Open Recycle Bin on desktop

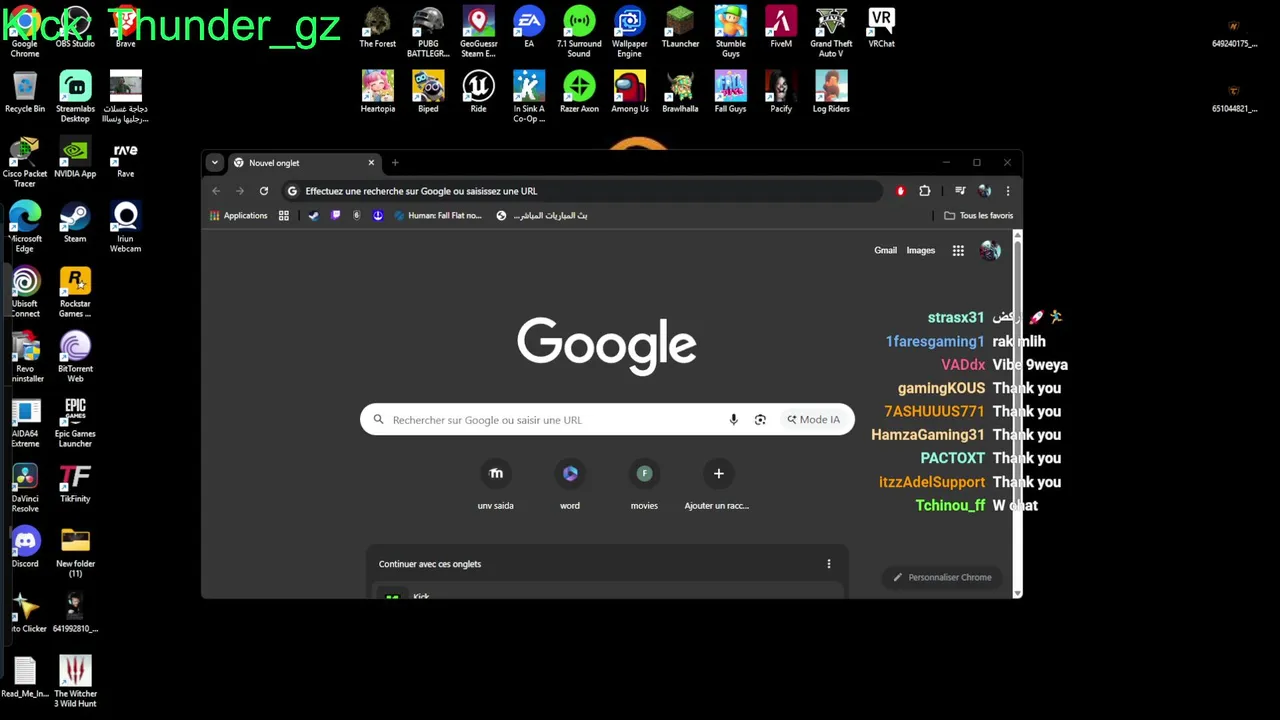25,93
